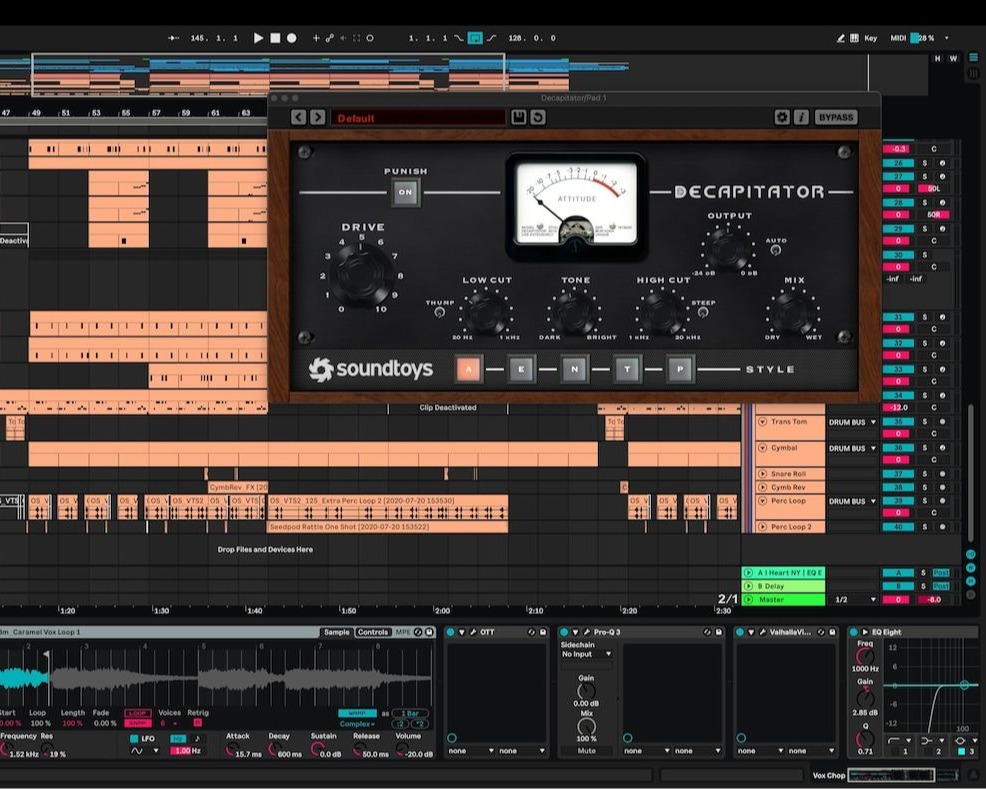Solo the Snare Roll track

coord(924,475)
